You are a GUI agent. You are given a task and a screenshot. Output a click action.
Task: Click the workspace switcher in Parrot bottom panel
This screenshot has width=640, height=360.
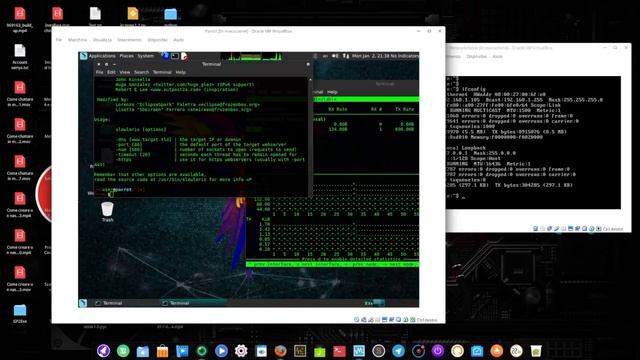[x=374, y=303]
